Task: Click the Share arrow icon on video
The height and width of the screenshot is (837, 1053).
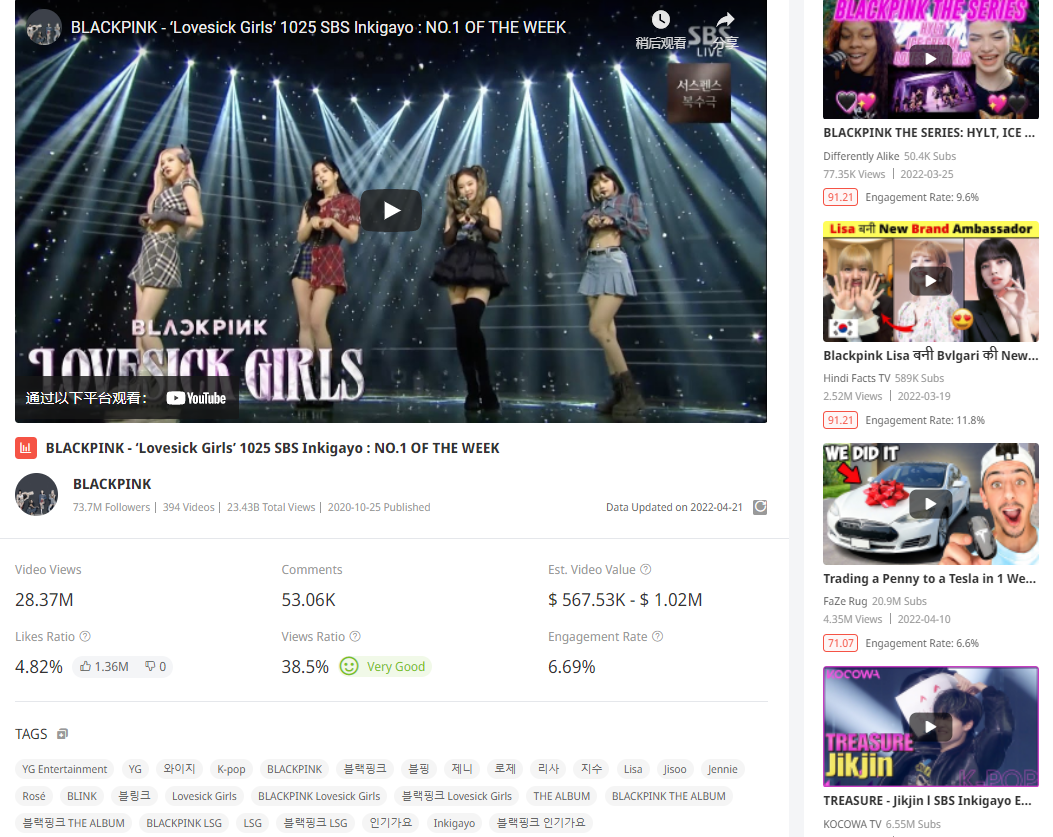Action: (725, 20)
